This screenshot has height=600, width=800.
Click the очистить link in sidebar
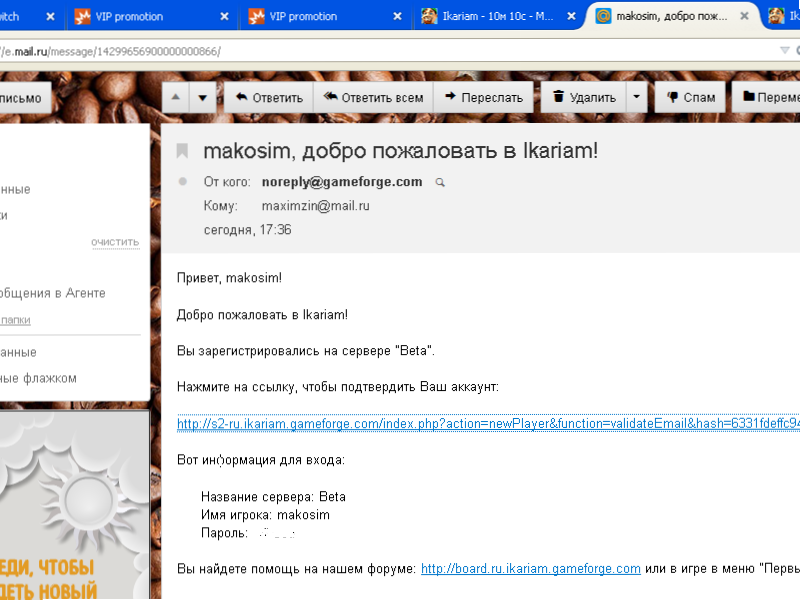pyautogui.click(x=115, y=242)
